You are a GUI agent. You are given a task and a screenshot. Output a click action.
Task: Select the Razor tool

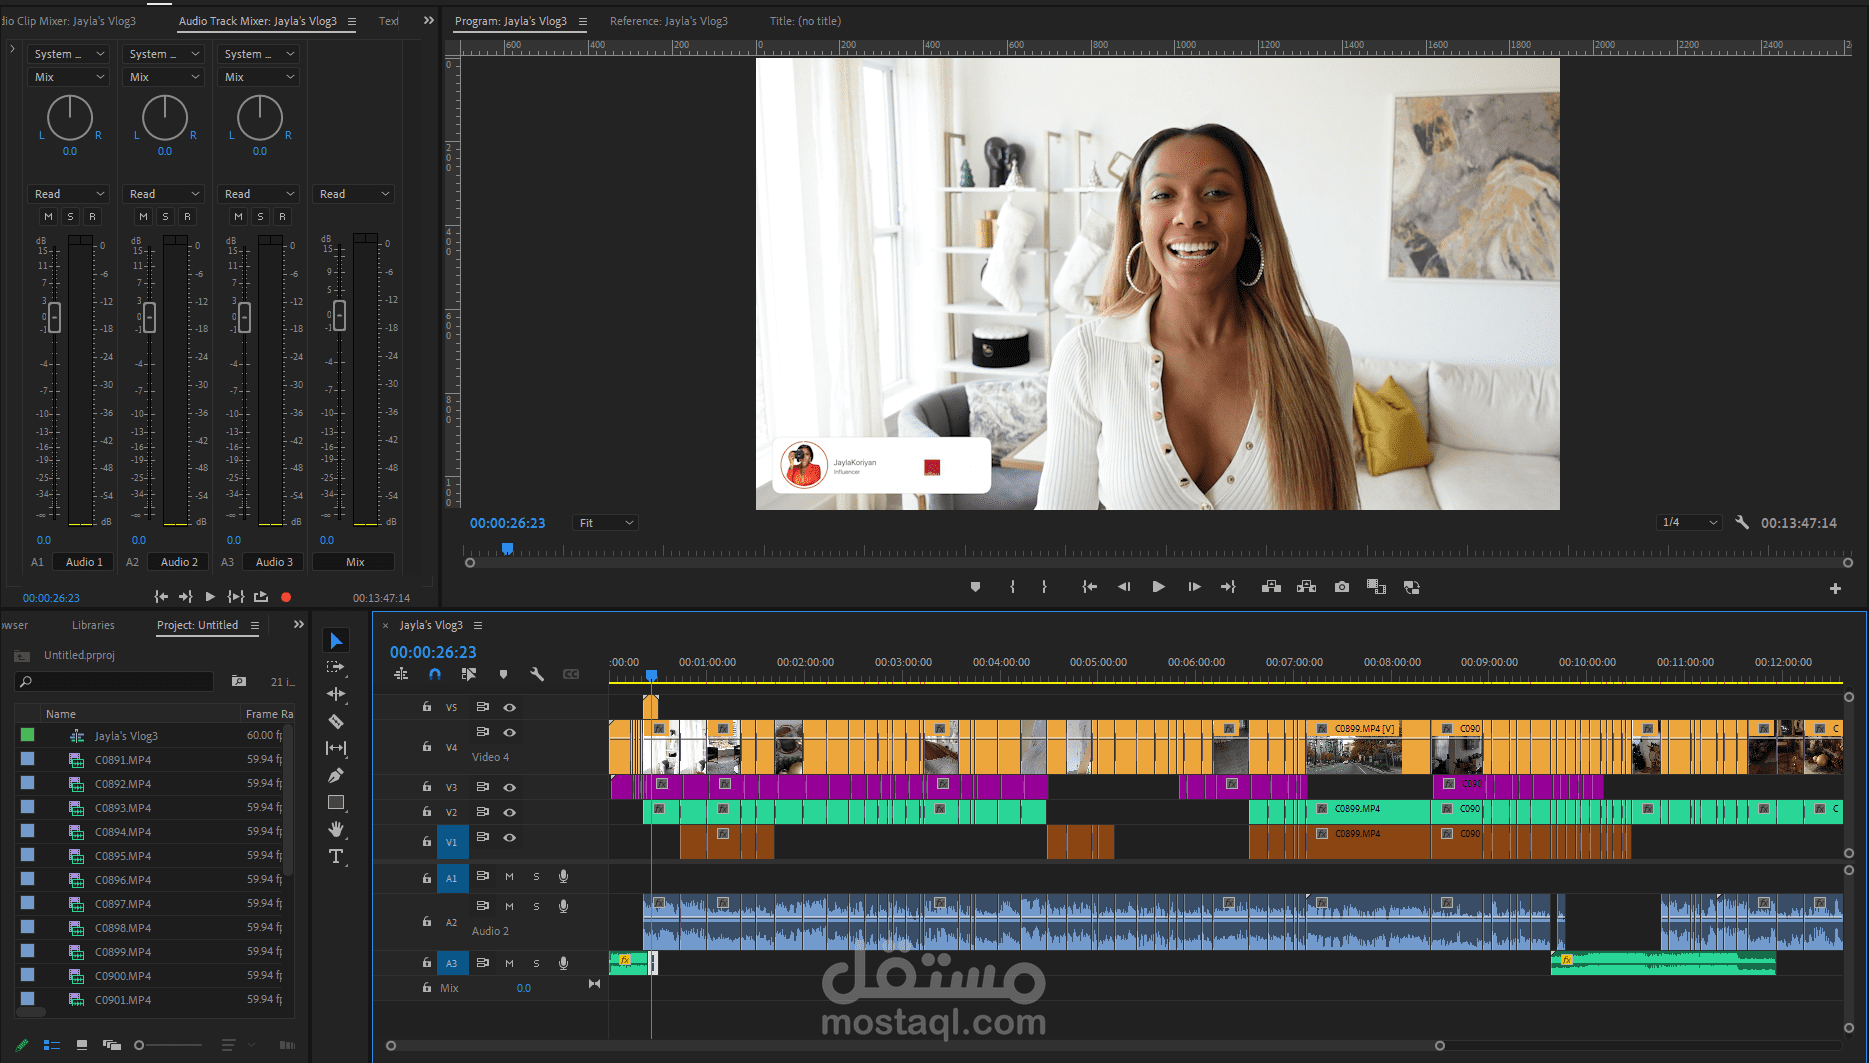(336, 721)
